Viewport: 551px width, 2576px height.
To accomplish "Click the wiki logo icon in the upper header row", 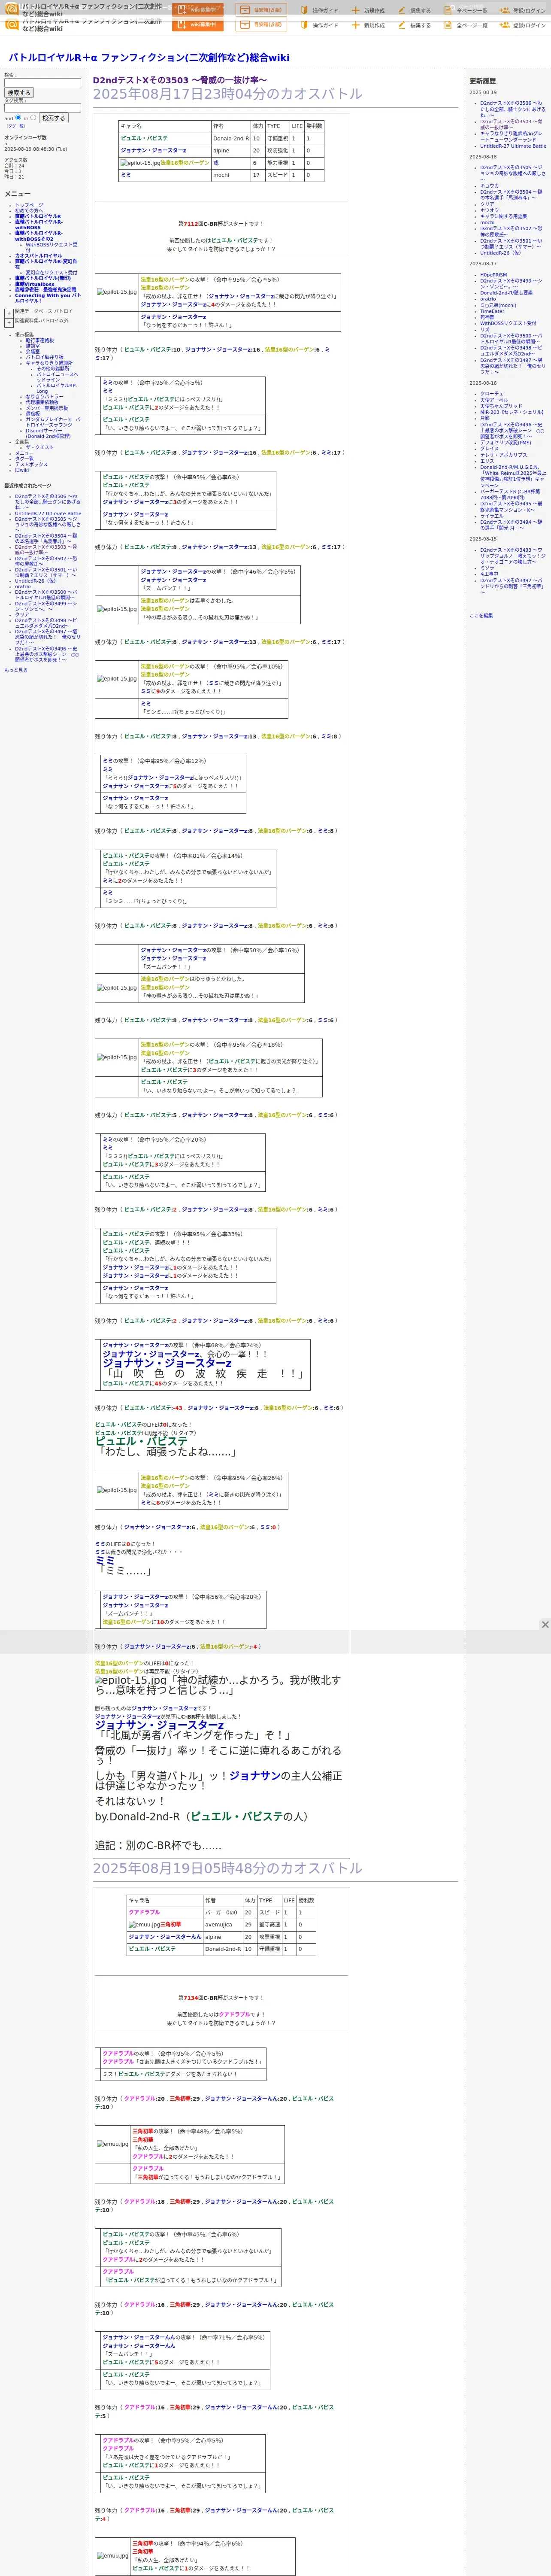I will [12, 9].
